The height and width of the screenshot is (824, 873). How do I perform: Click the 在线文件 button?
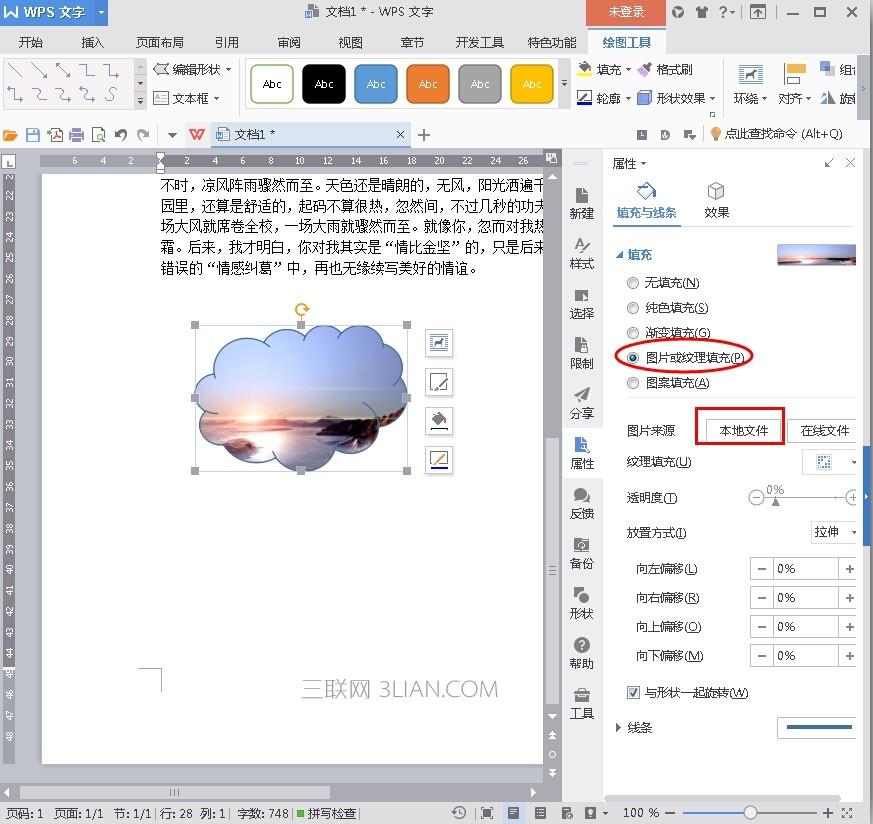point(824,430)
